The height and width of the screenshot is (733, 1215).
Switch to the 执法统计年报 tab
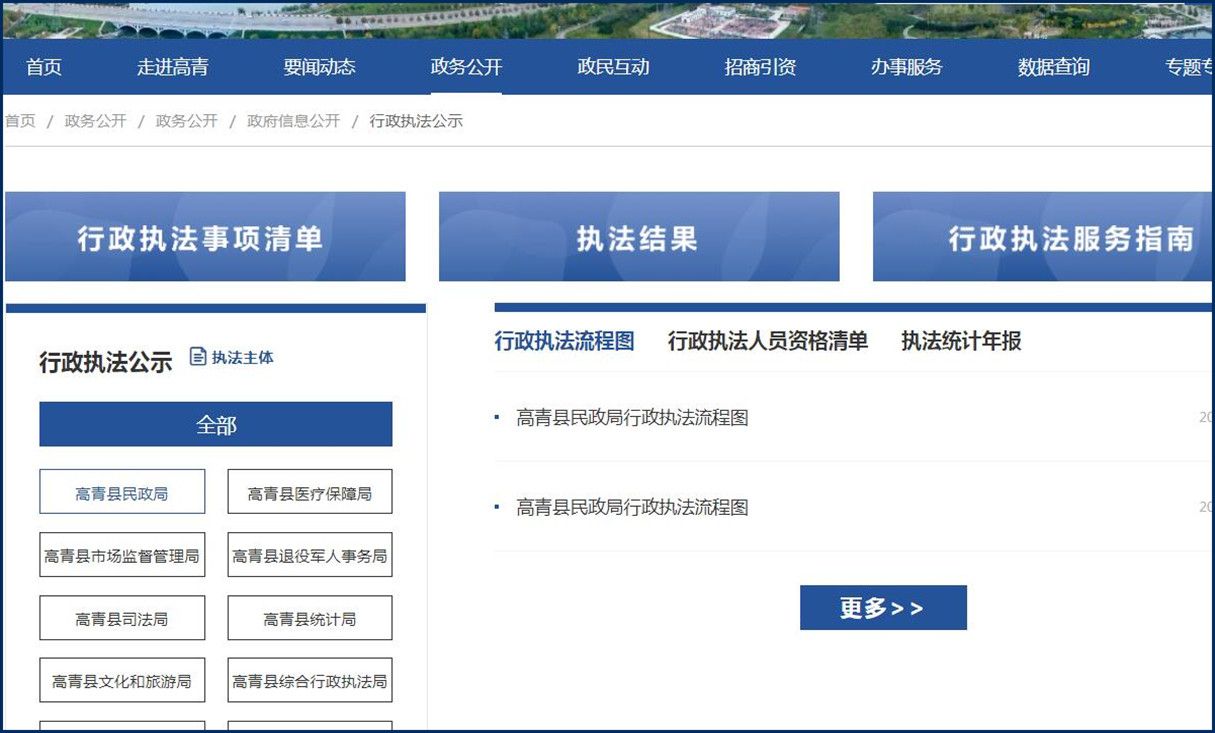pos(960,341)
